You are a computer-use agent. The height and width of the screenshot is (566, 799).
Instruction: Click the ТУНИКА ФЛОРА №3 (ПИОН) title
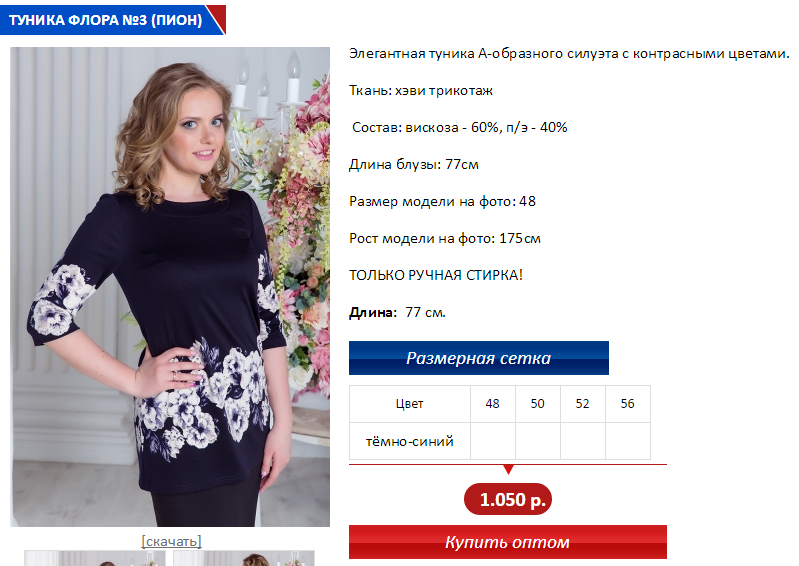tap(105, 20)
